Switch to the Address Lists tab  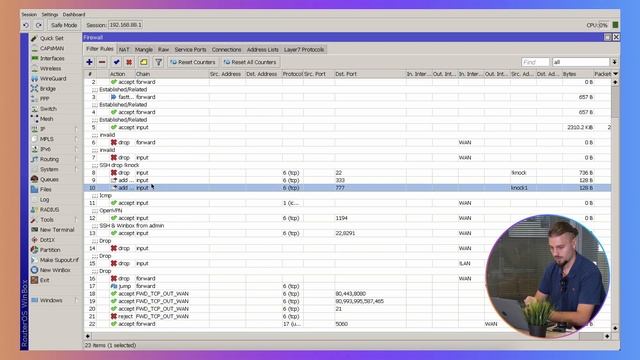click(262, 49)
